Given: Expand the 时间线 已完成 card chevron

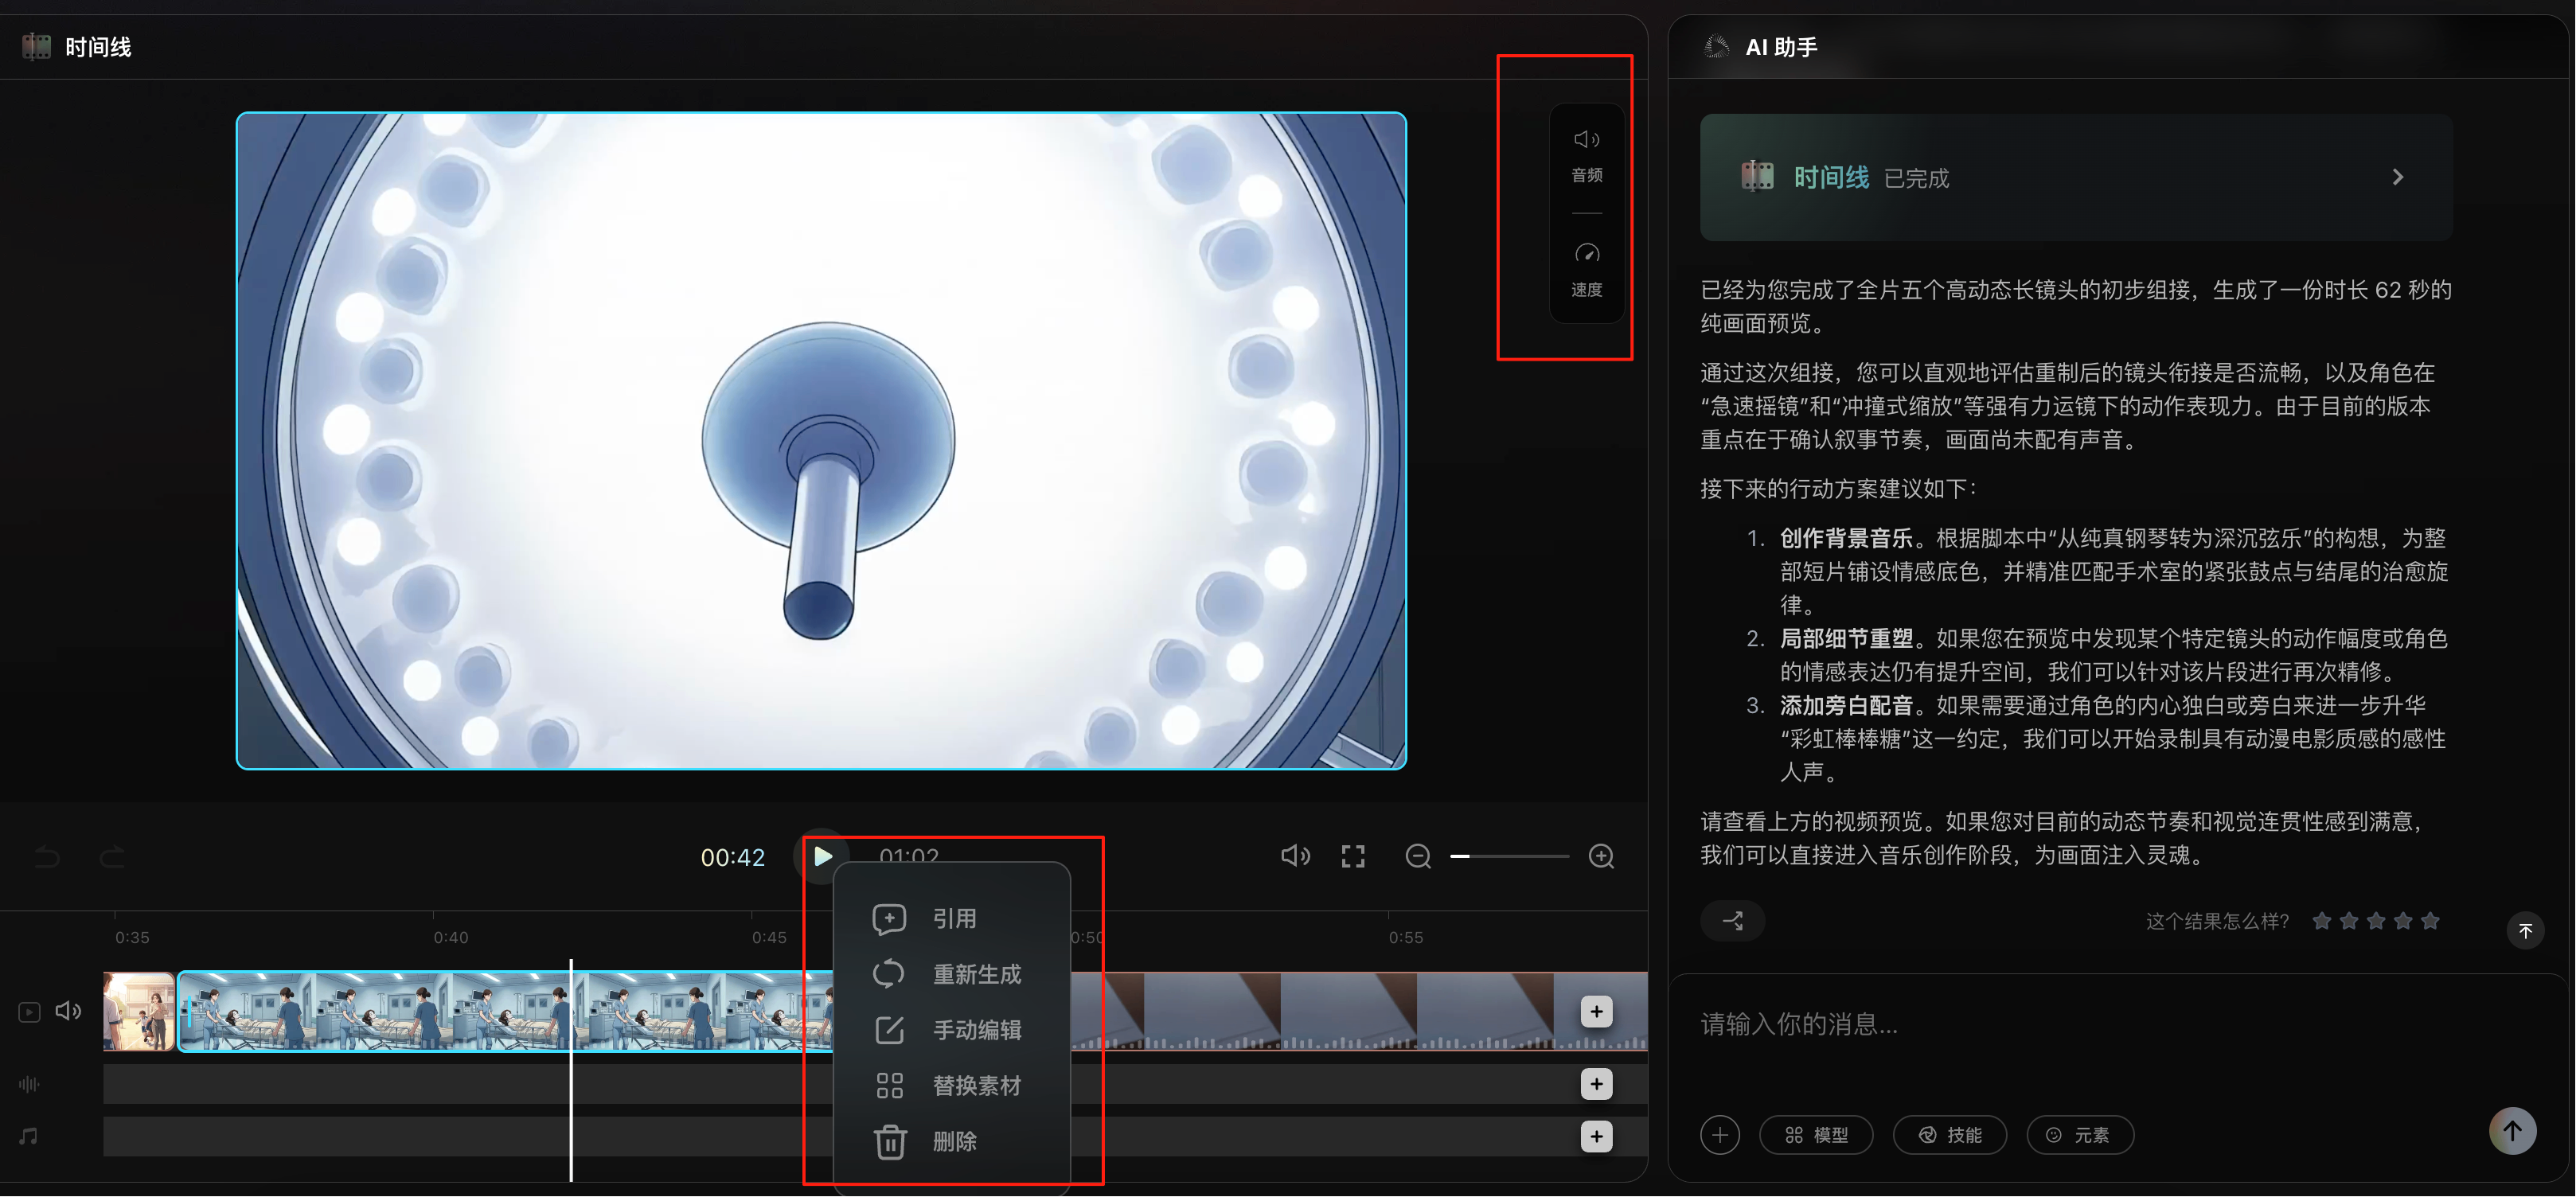Looking at the screenshot, I should point(2397,177).
